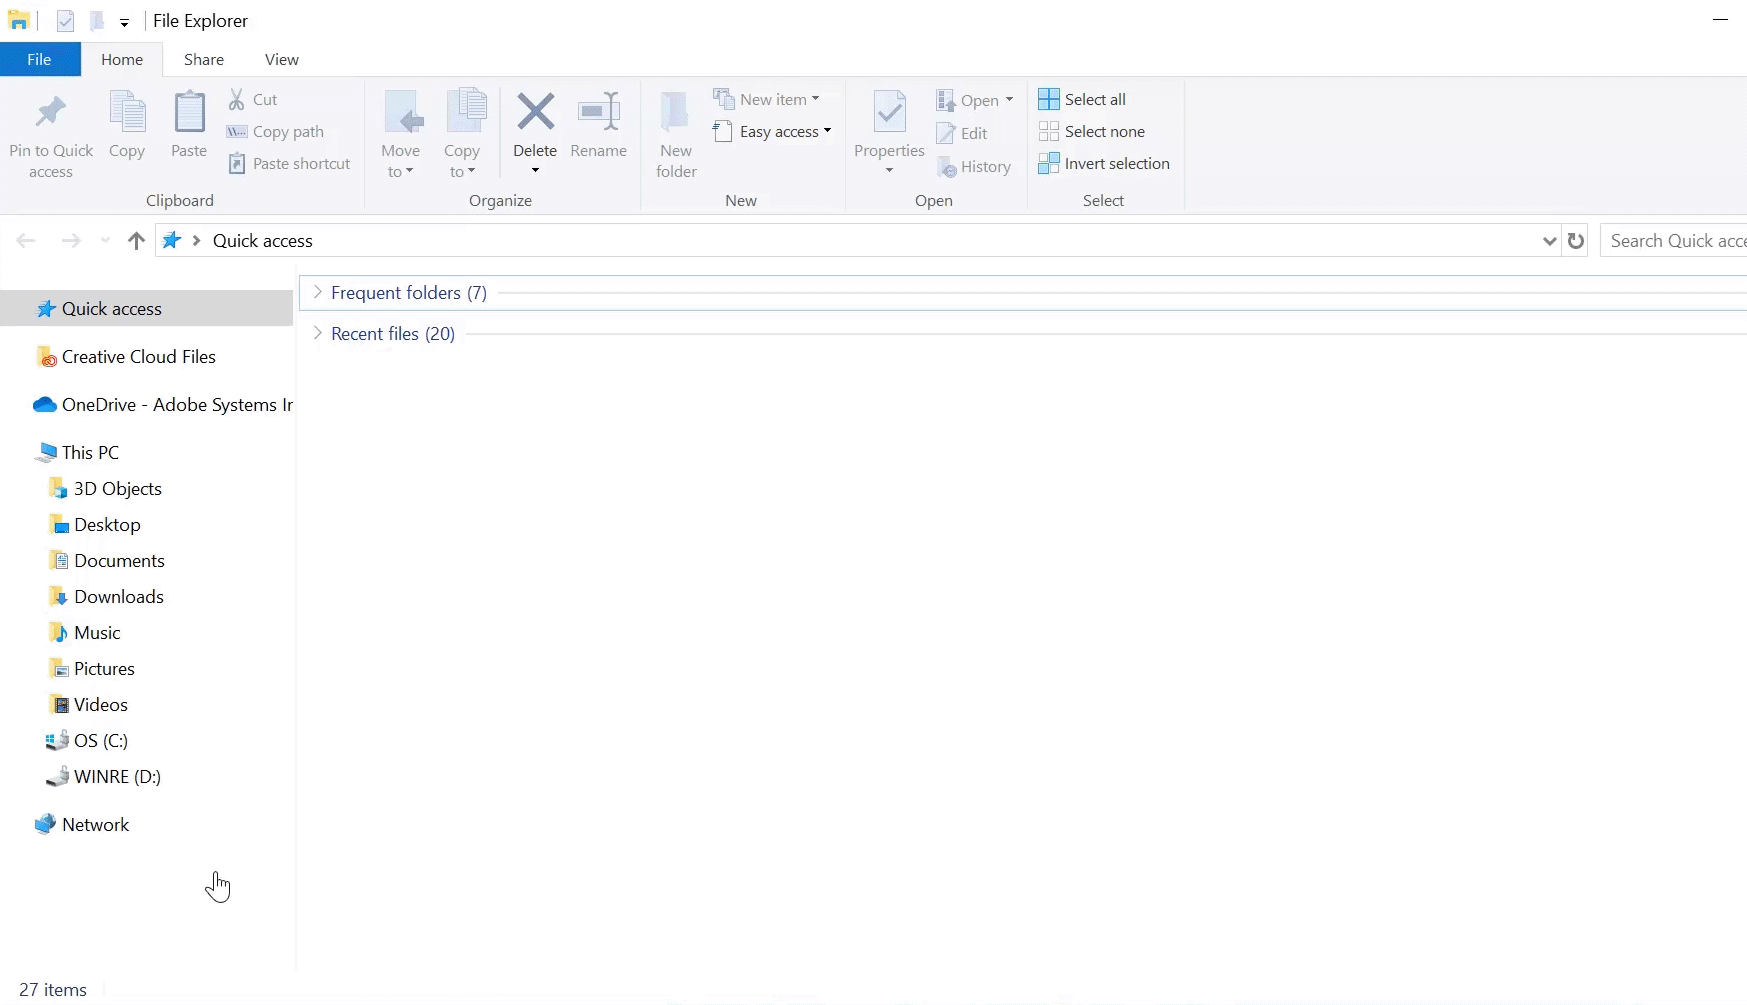Open the Delete options dropdown arrow
Viewport: 1747px width, 1005px height.
535,171
